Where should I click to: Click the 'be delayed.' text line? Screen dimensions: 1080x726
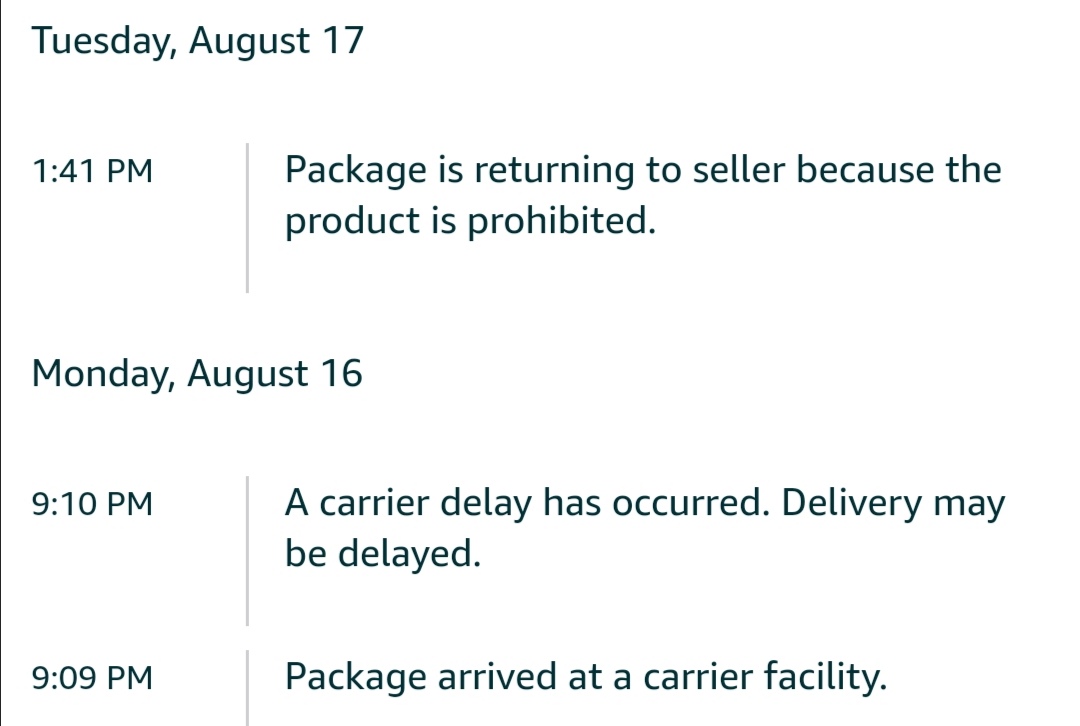point(383,553)
